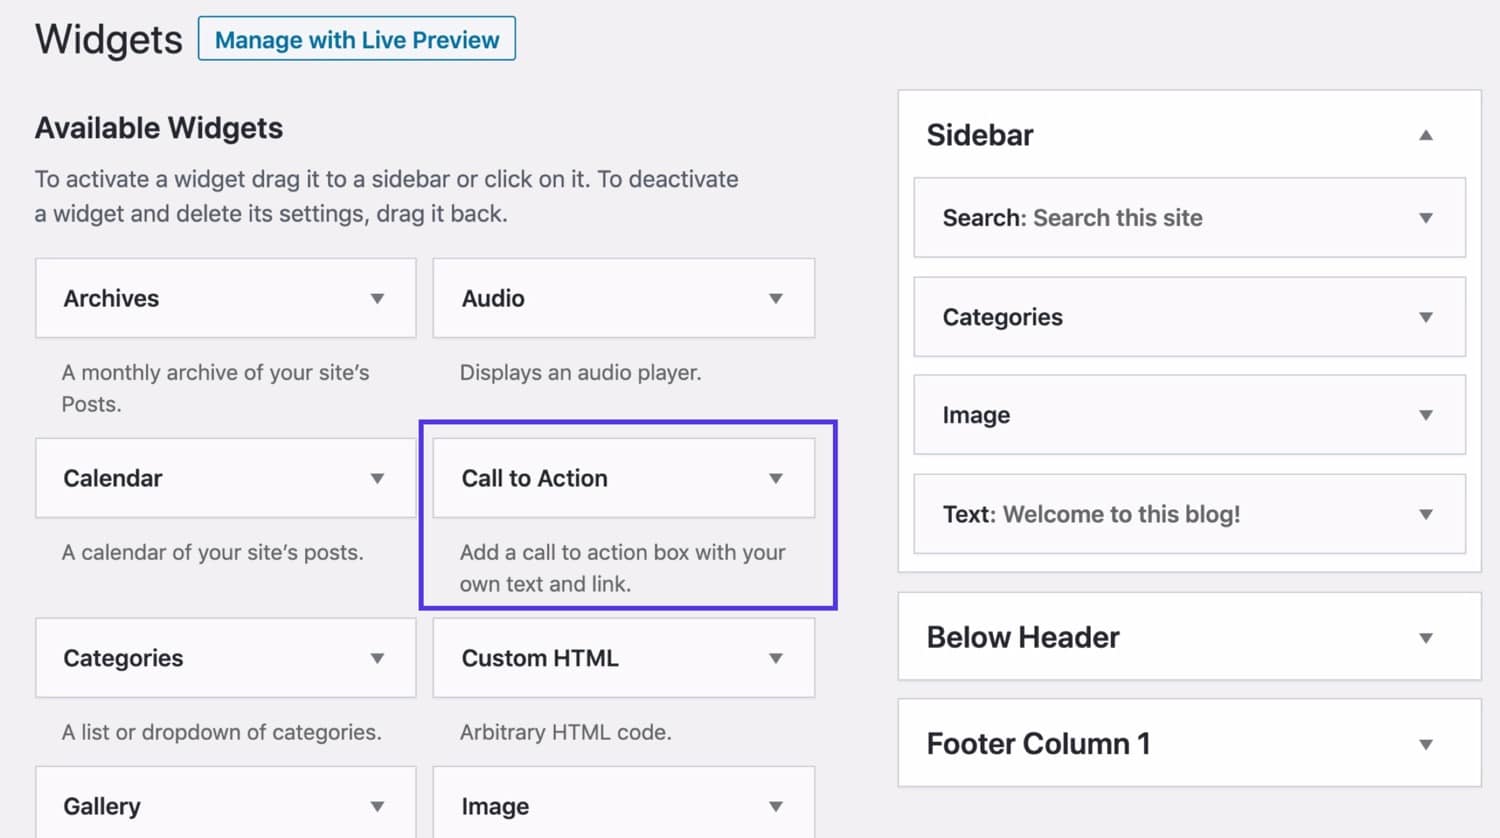
Task: Expand the Search widget in Sidebar
Action: pos(1426,218)
